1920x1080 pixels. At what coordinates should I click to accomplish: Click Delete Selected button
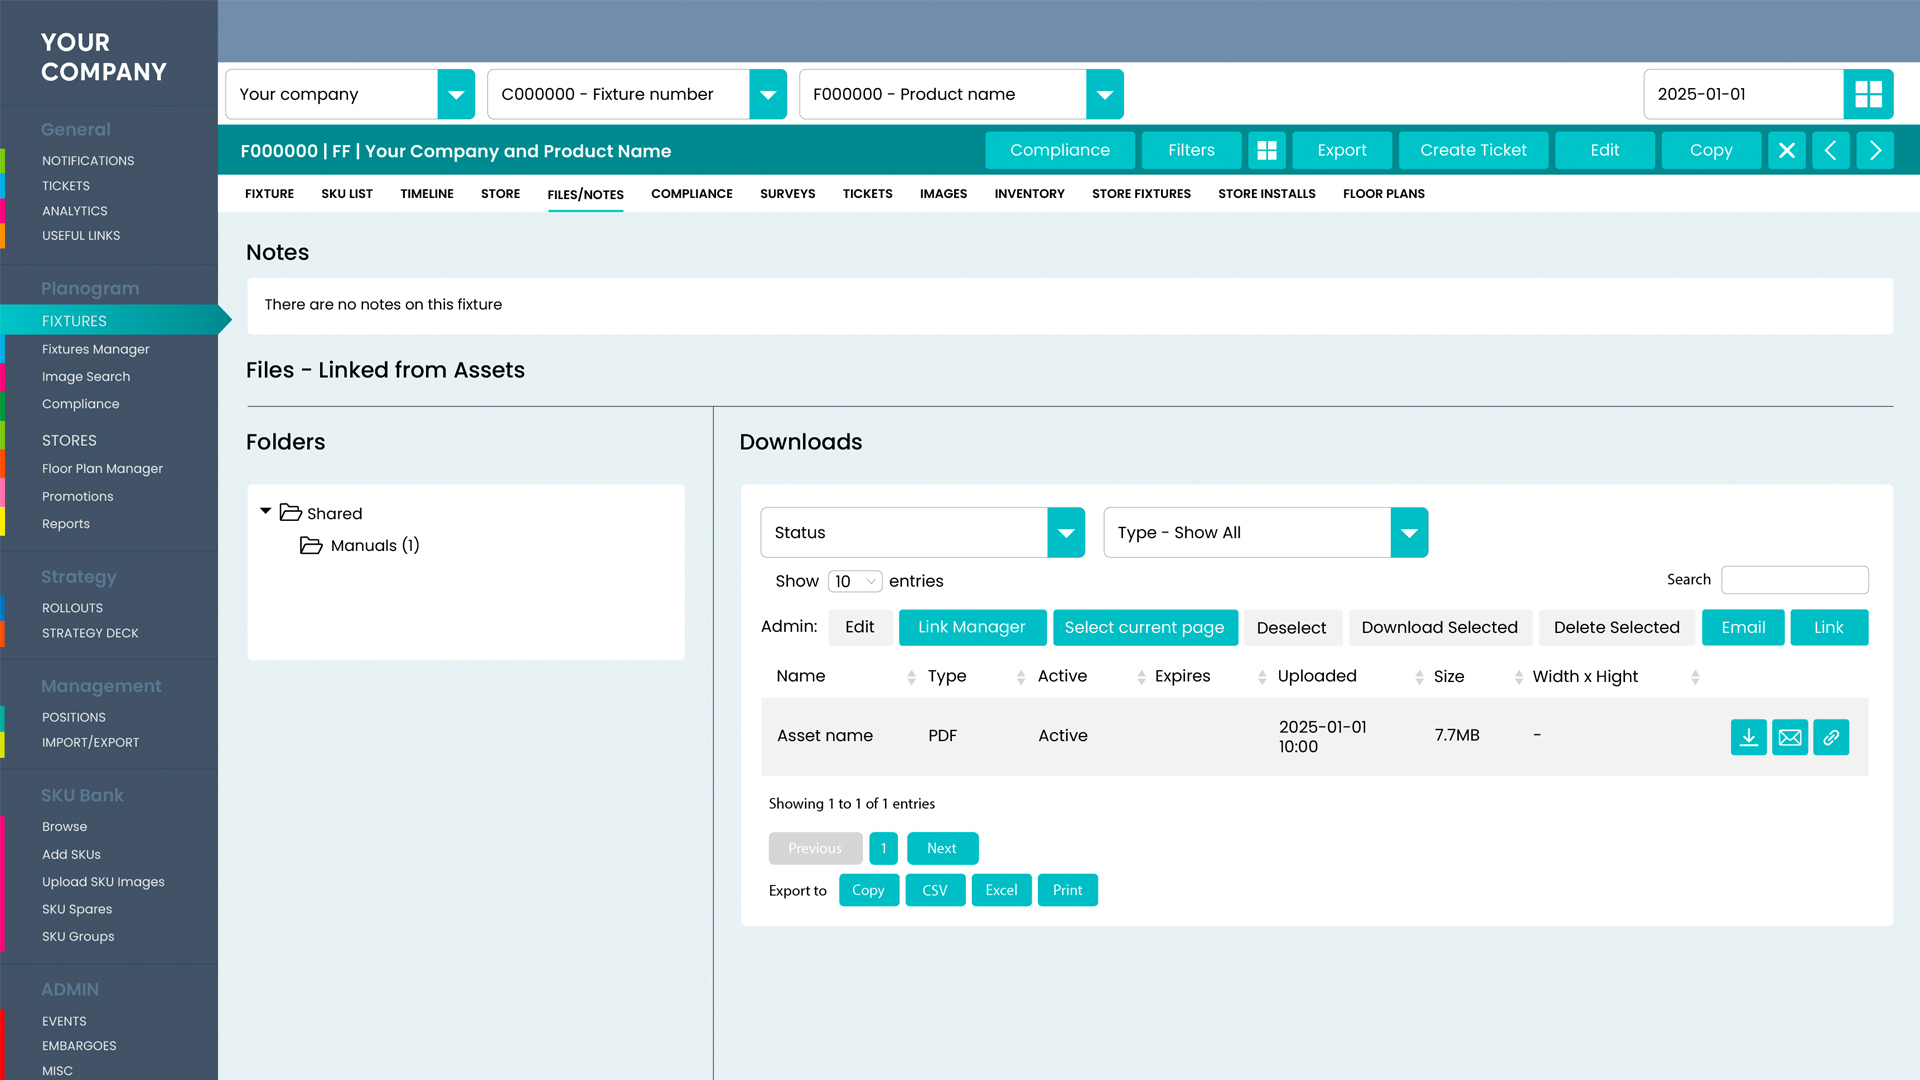1617,627
